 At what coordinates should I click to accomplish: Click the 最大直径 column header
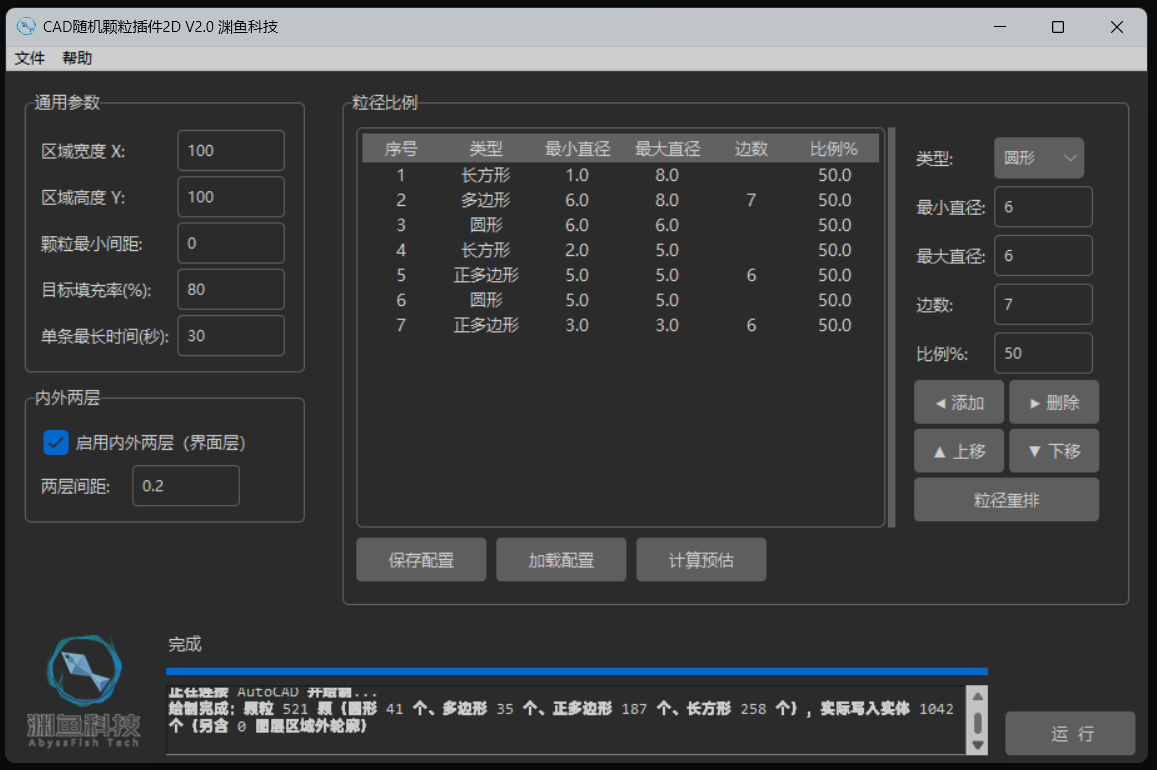pyautogui.click(x=667, y=149)
